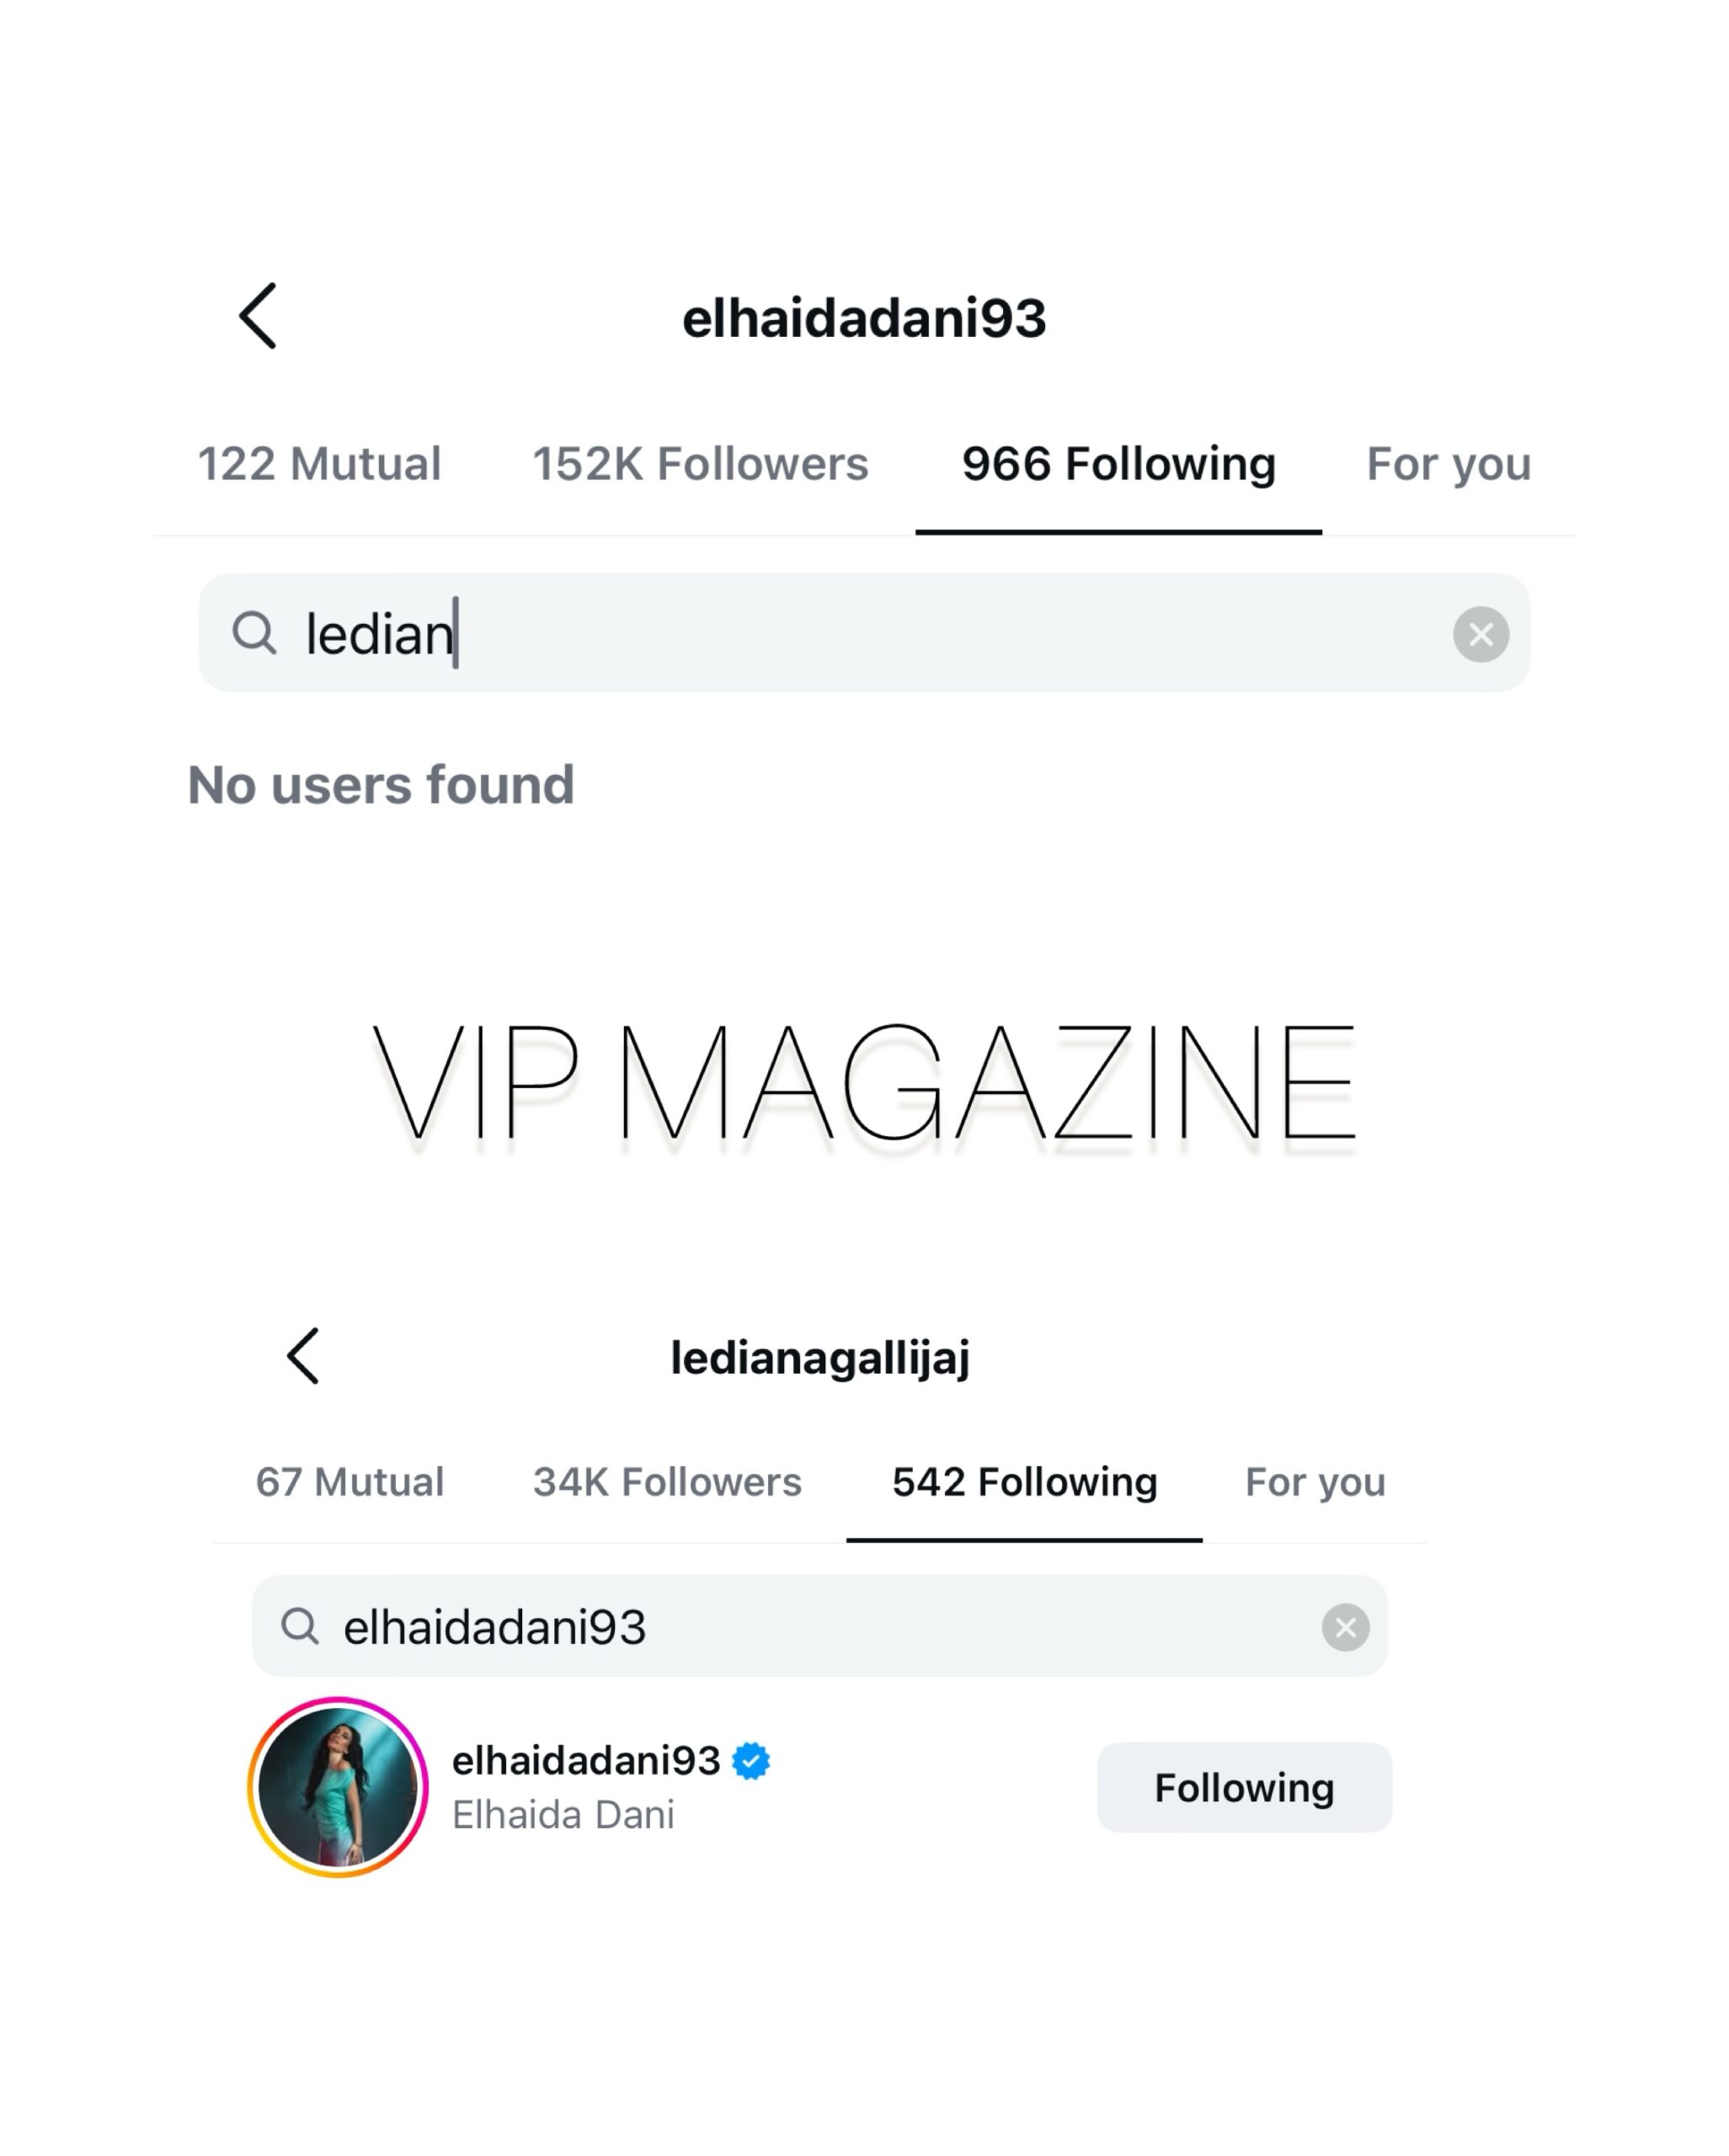Go back from elhaidadani93 following list
Screen dimensions: 1729x2156
click(257, 316)
